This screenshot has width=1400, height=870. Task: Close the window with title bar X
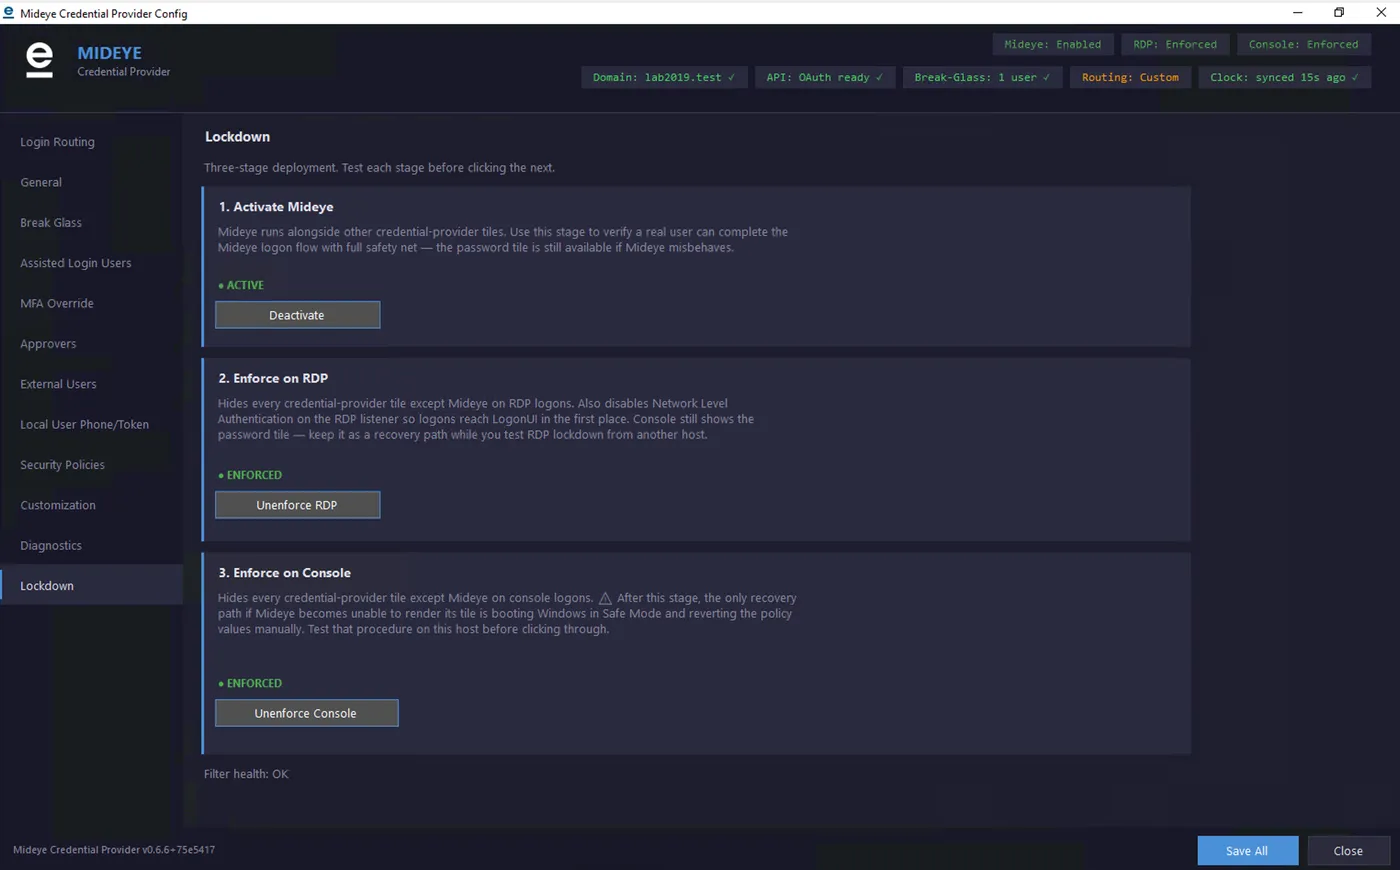(x=1380, y=12)
